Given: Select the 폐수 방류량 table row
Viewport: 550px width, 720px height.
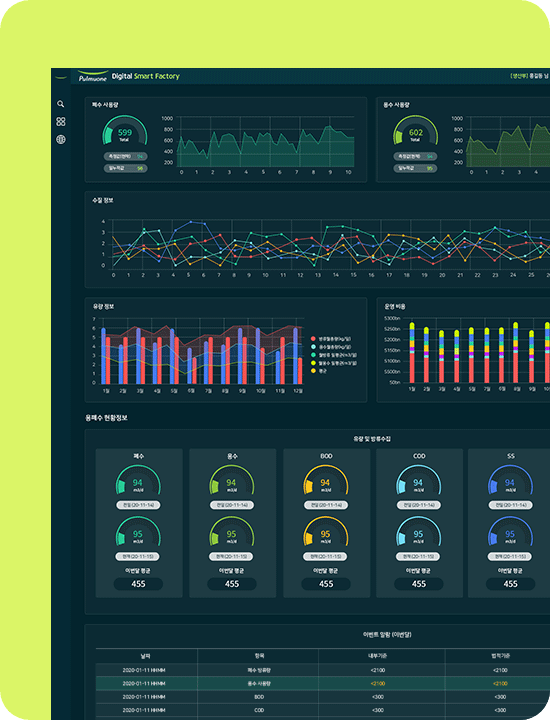Looking at the screenshot, I should point(323,670).
